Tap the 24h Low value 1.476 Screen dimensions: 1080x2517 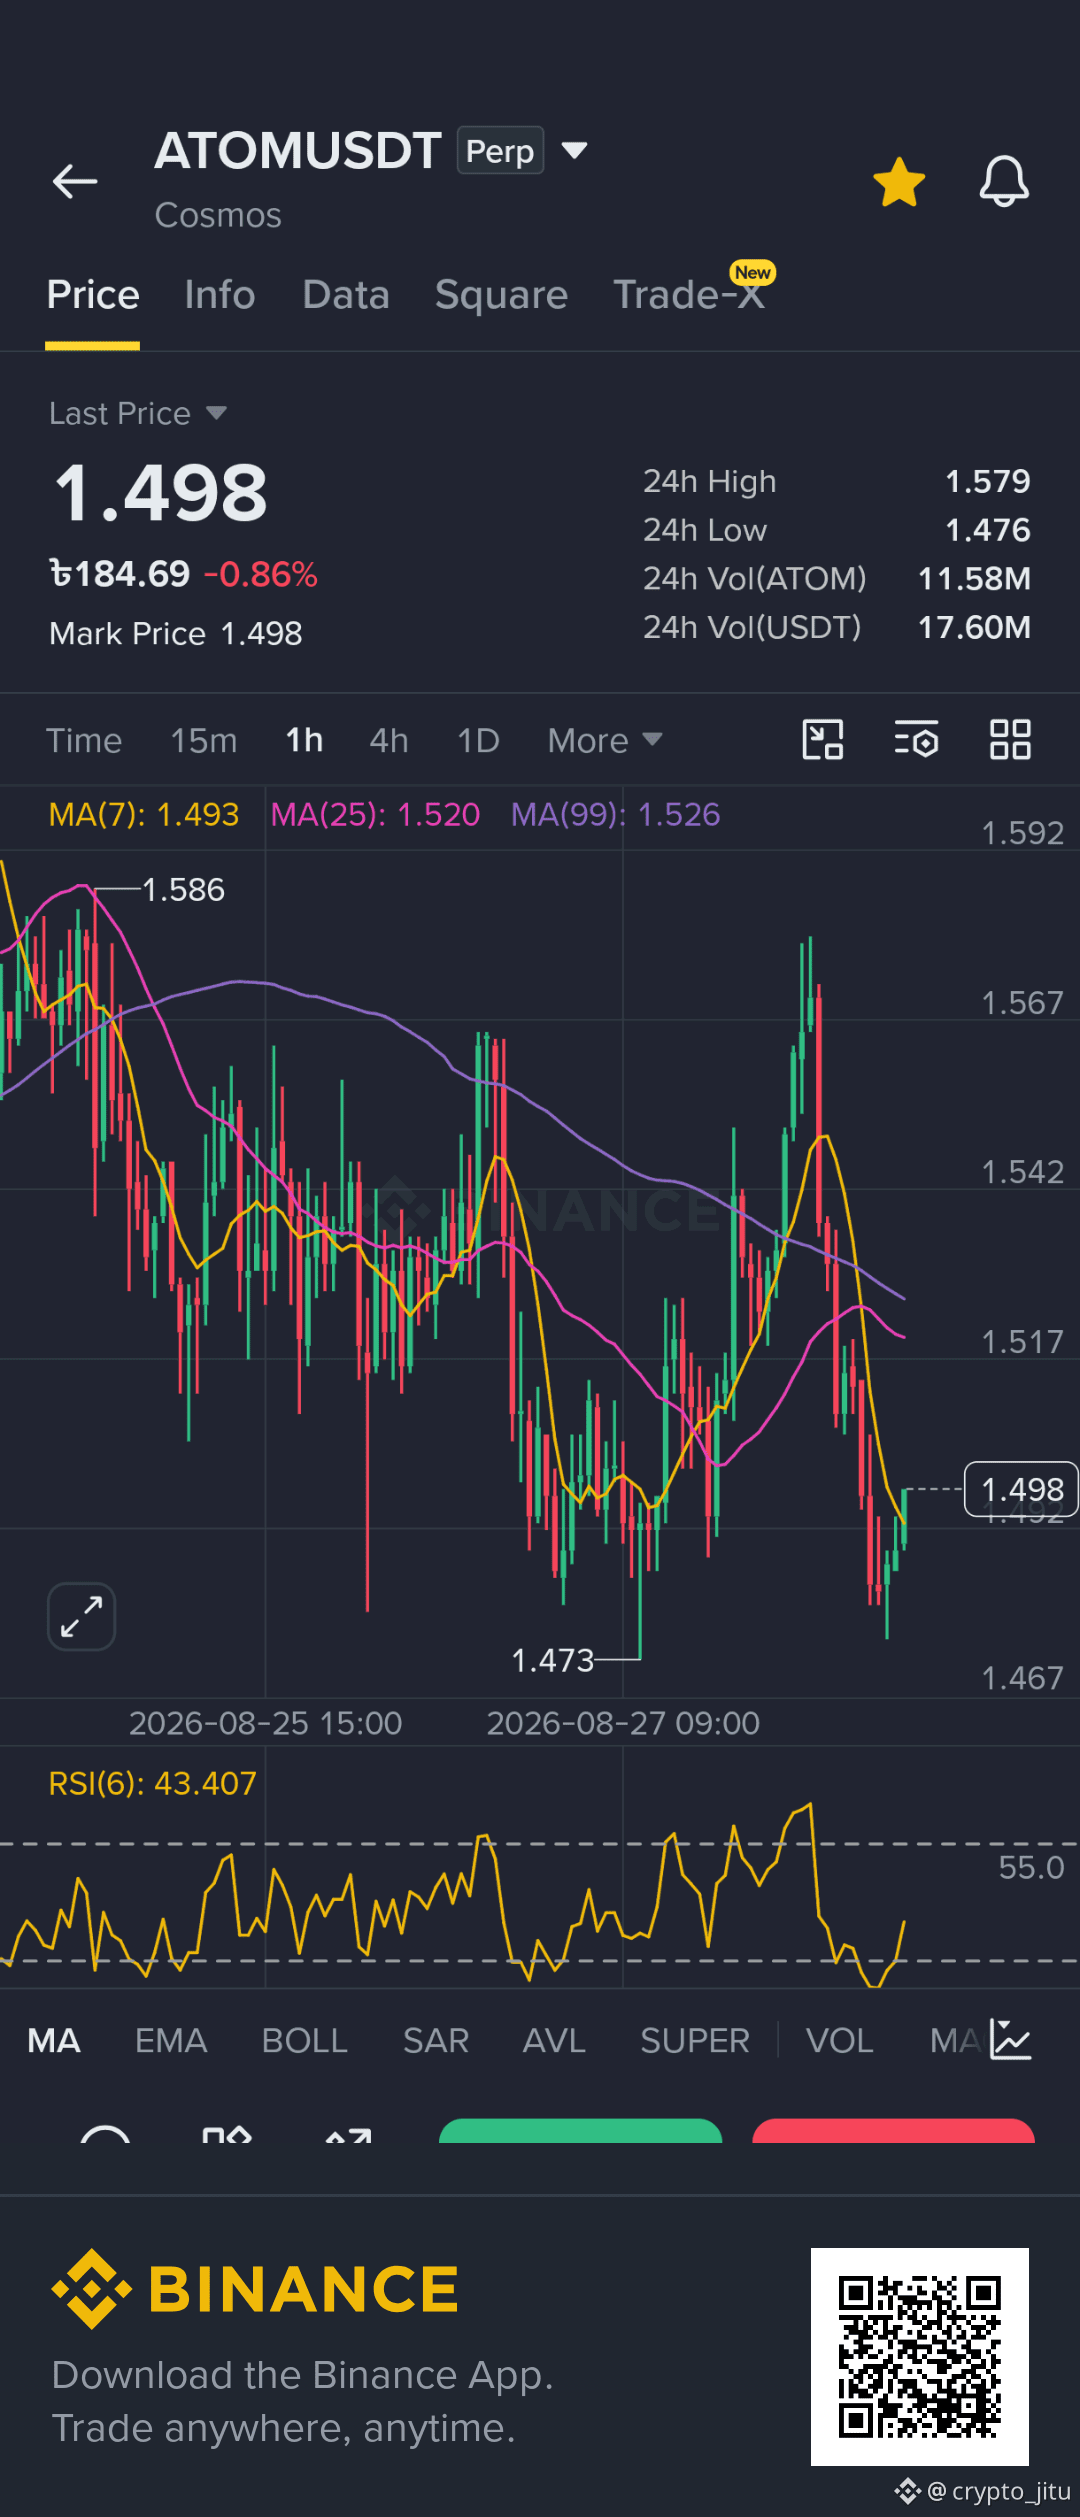988,530
